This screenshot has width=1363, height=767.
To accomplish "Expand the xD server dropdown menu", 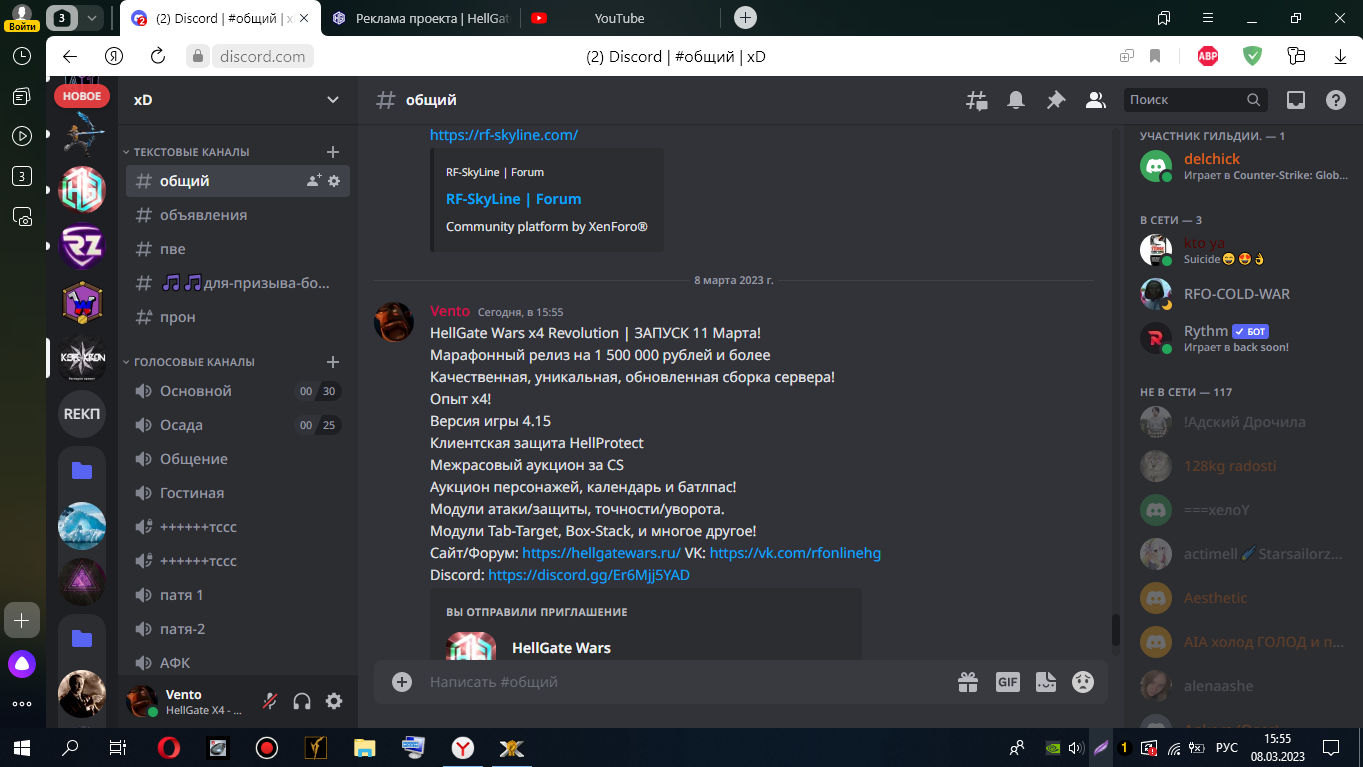I will 333,100.
